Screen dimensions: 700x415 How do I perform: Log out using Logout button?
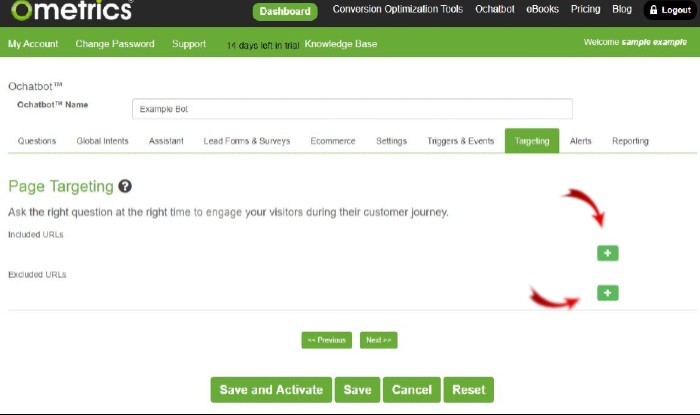[x=670, y=10]
